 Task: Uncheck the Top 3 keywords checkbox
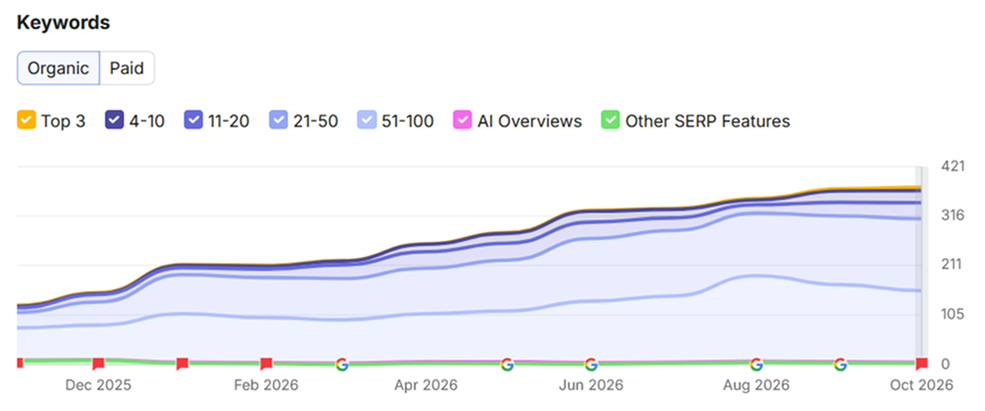tap(26, 121)
